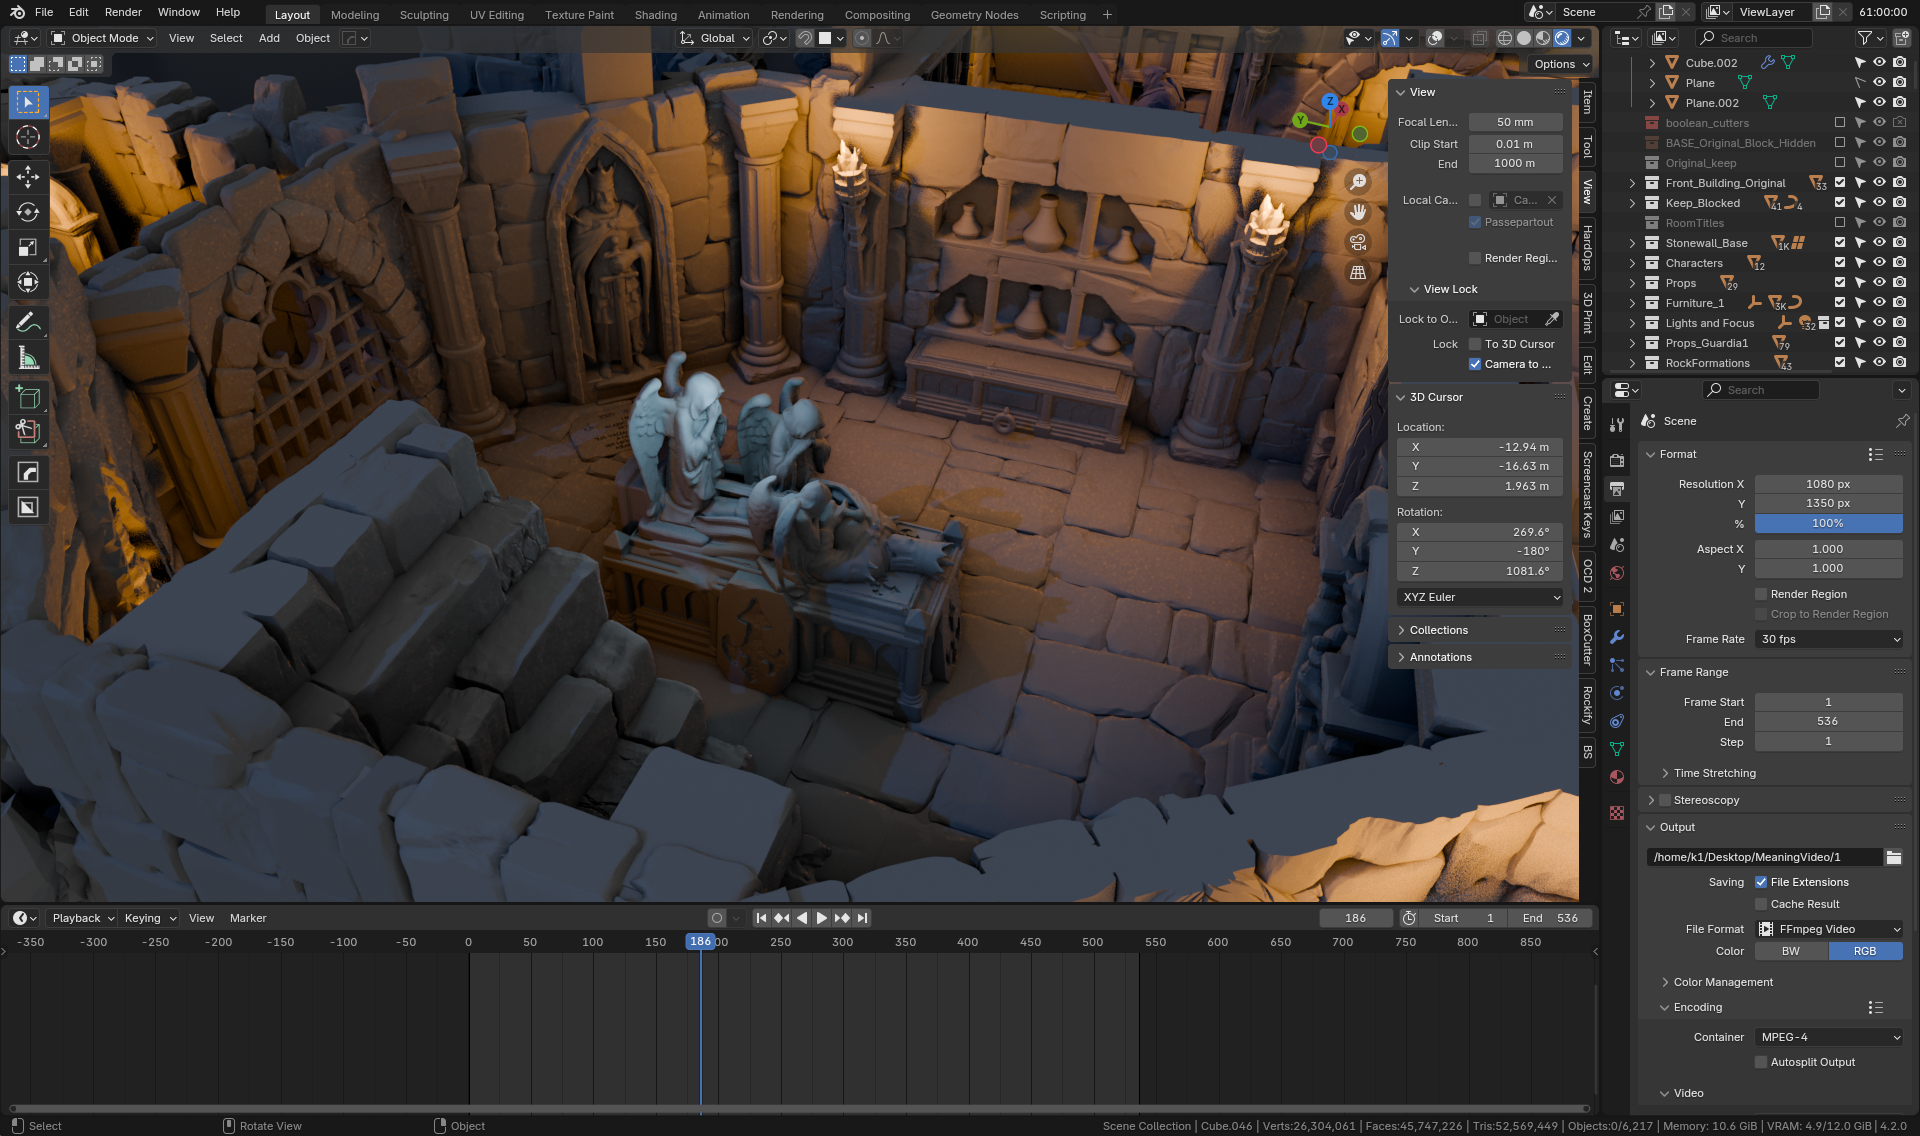Hide the Characters collection in viewport
This screenshot has width=1920, height=1136.
1879,263
